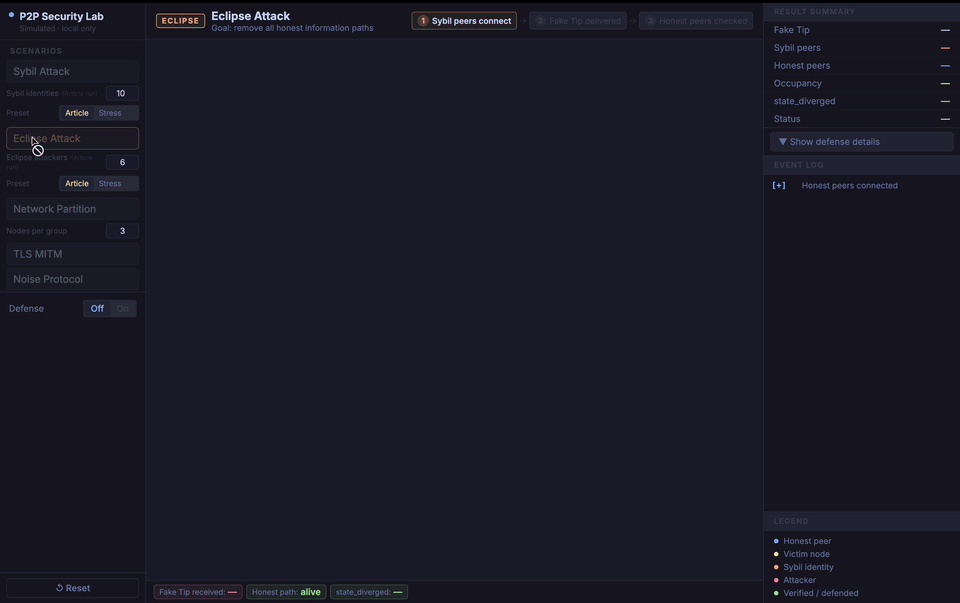Image resolution: width=960 pixels, height=603 pixels.
Task: Click the [+] icon in the event log
Action: 779,185
